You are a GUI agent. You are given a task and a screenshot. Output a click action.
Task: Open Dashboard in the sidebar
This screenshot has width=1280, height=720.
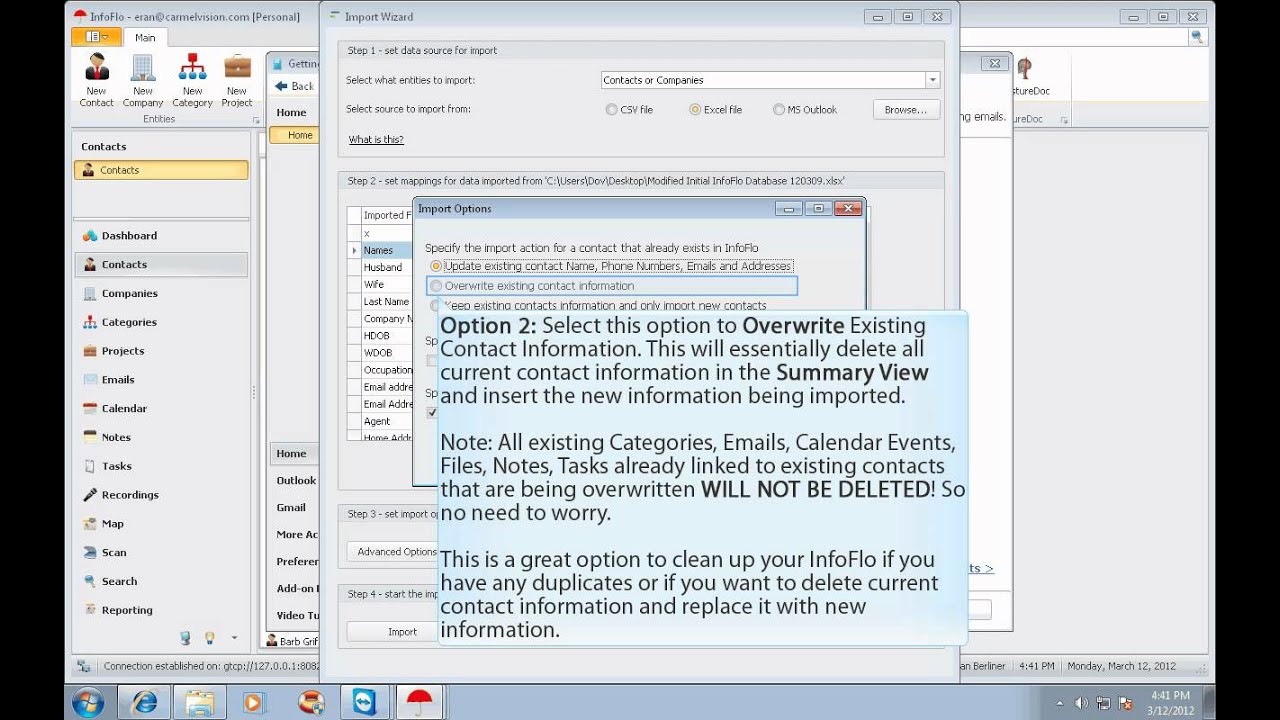tap(129, 236)
